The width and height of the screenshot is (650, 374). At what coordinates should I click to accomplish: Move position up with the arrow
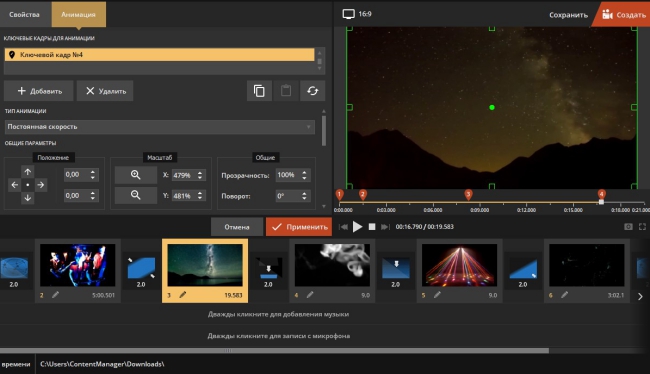pos(27,172)
